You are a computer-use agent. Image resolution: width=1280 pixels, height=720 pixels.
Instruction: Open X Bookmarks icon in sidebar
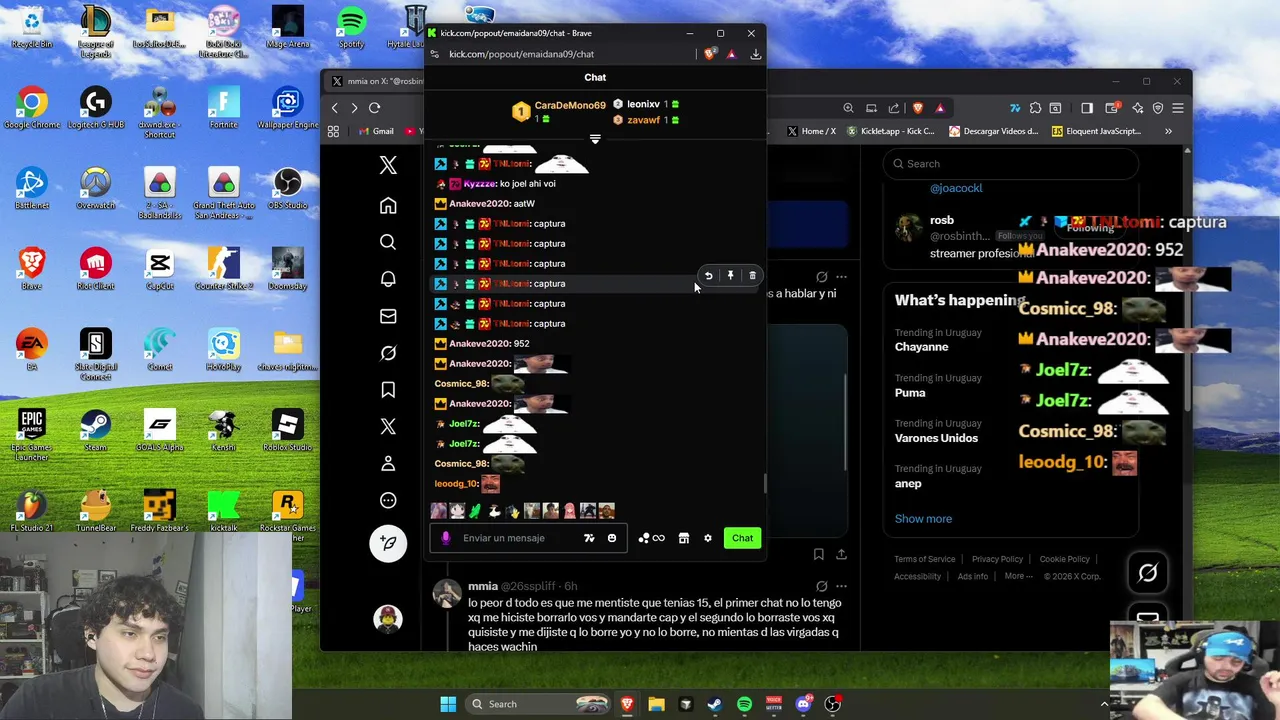point(388,390)
